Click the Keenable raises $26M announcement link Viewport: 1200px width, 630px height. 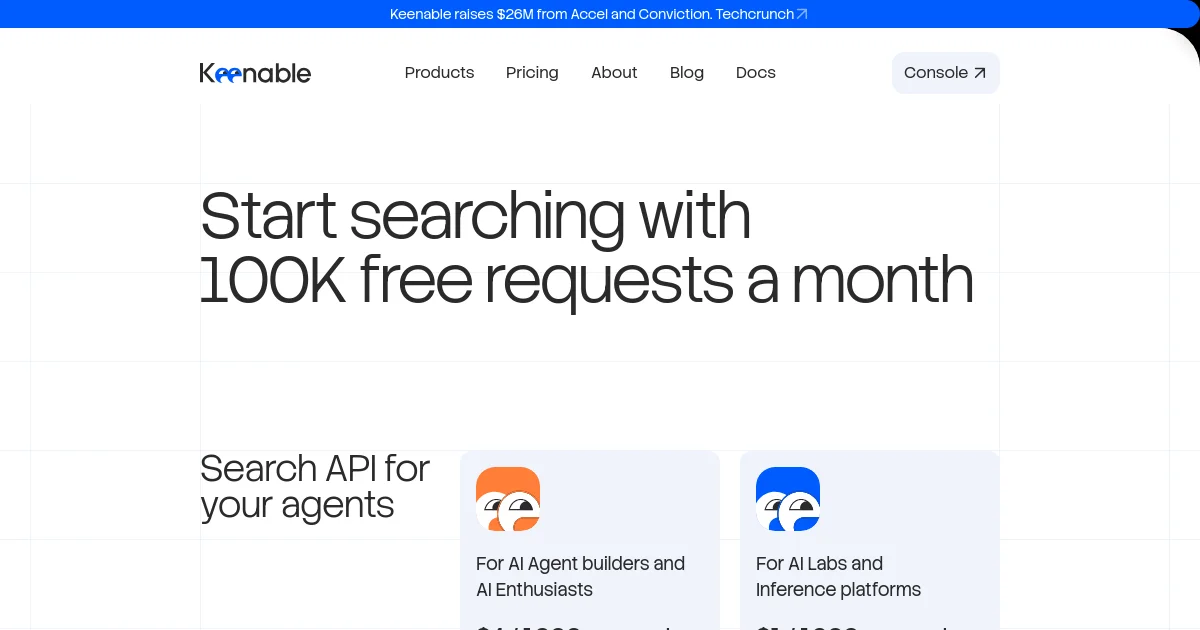click(x=599, y=14)
